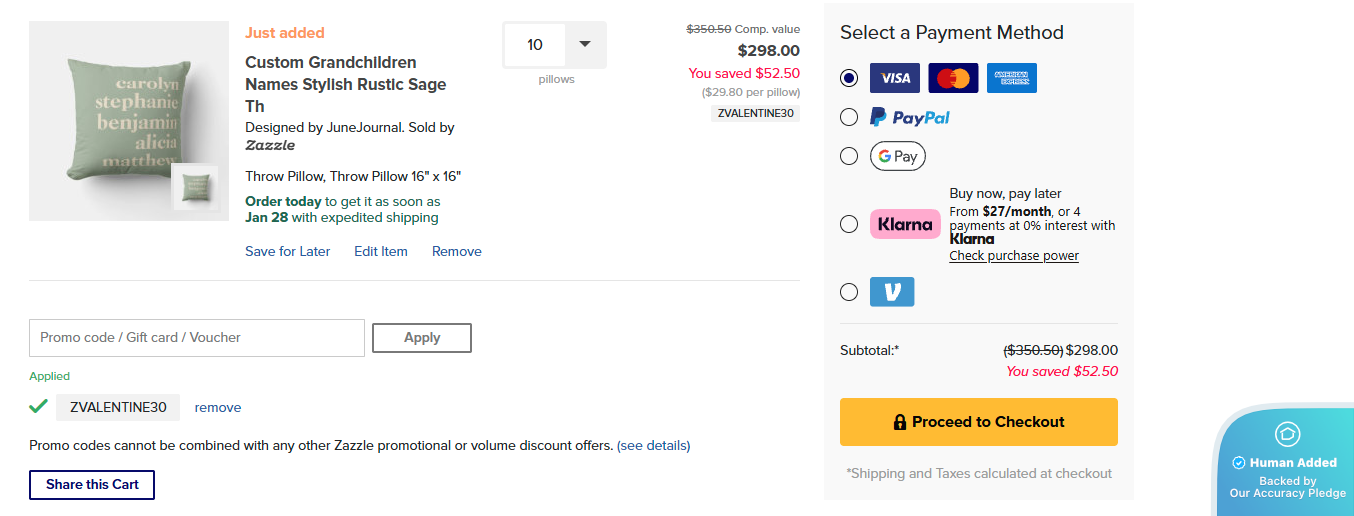
Task: Click the PayPal logo
Action: coord(909,118)
